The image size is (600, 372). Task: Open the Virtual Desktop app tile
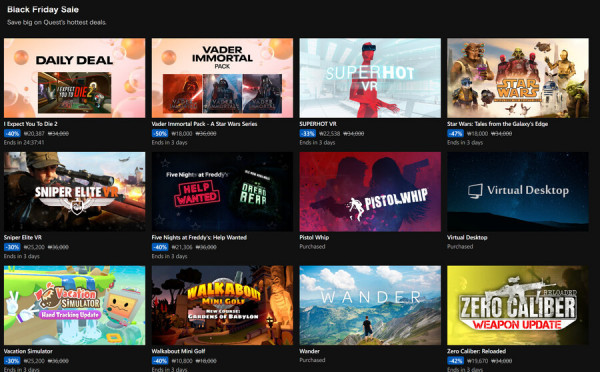[518, 192]
